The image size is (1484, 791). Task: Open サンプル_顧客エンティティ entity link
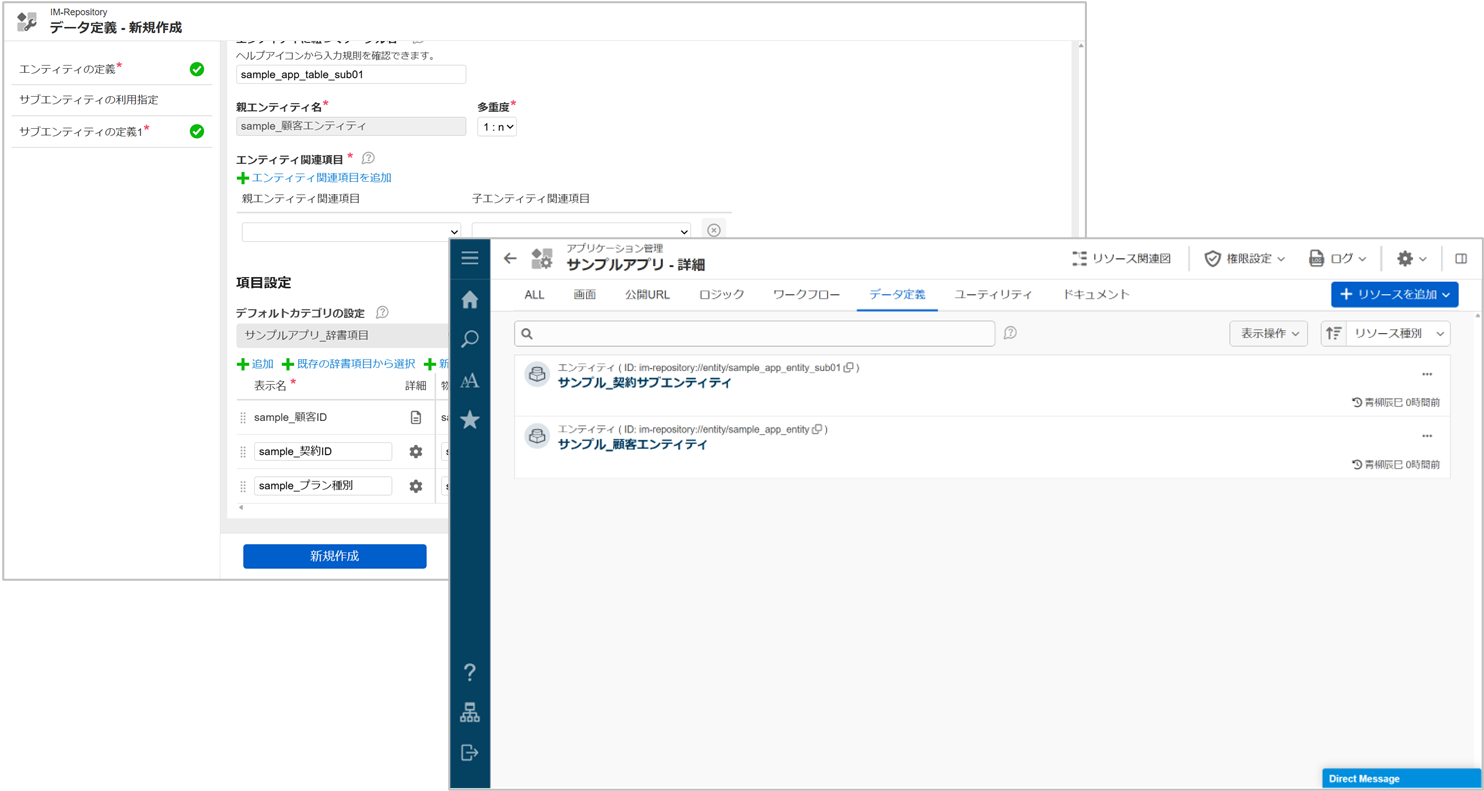click(632, 445)
